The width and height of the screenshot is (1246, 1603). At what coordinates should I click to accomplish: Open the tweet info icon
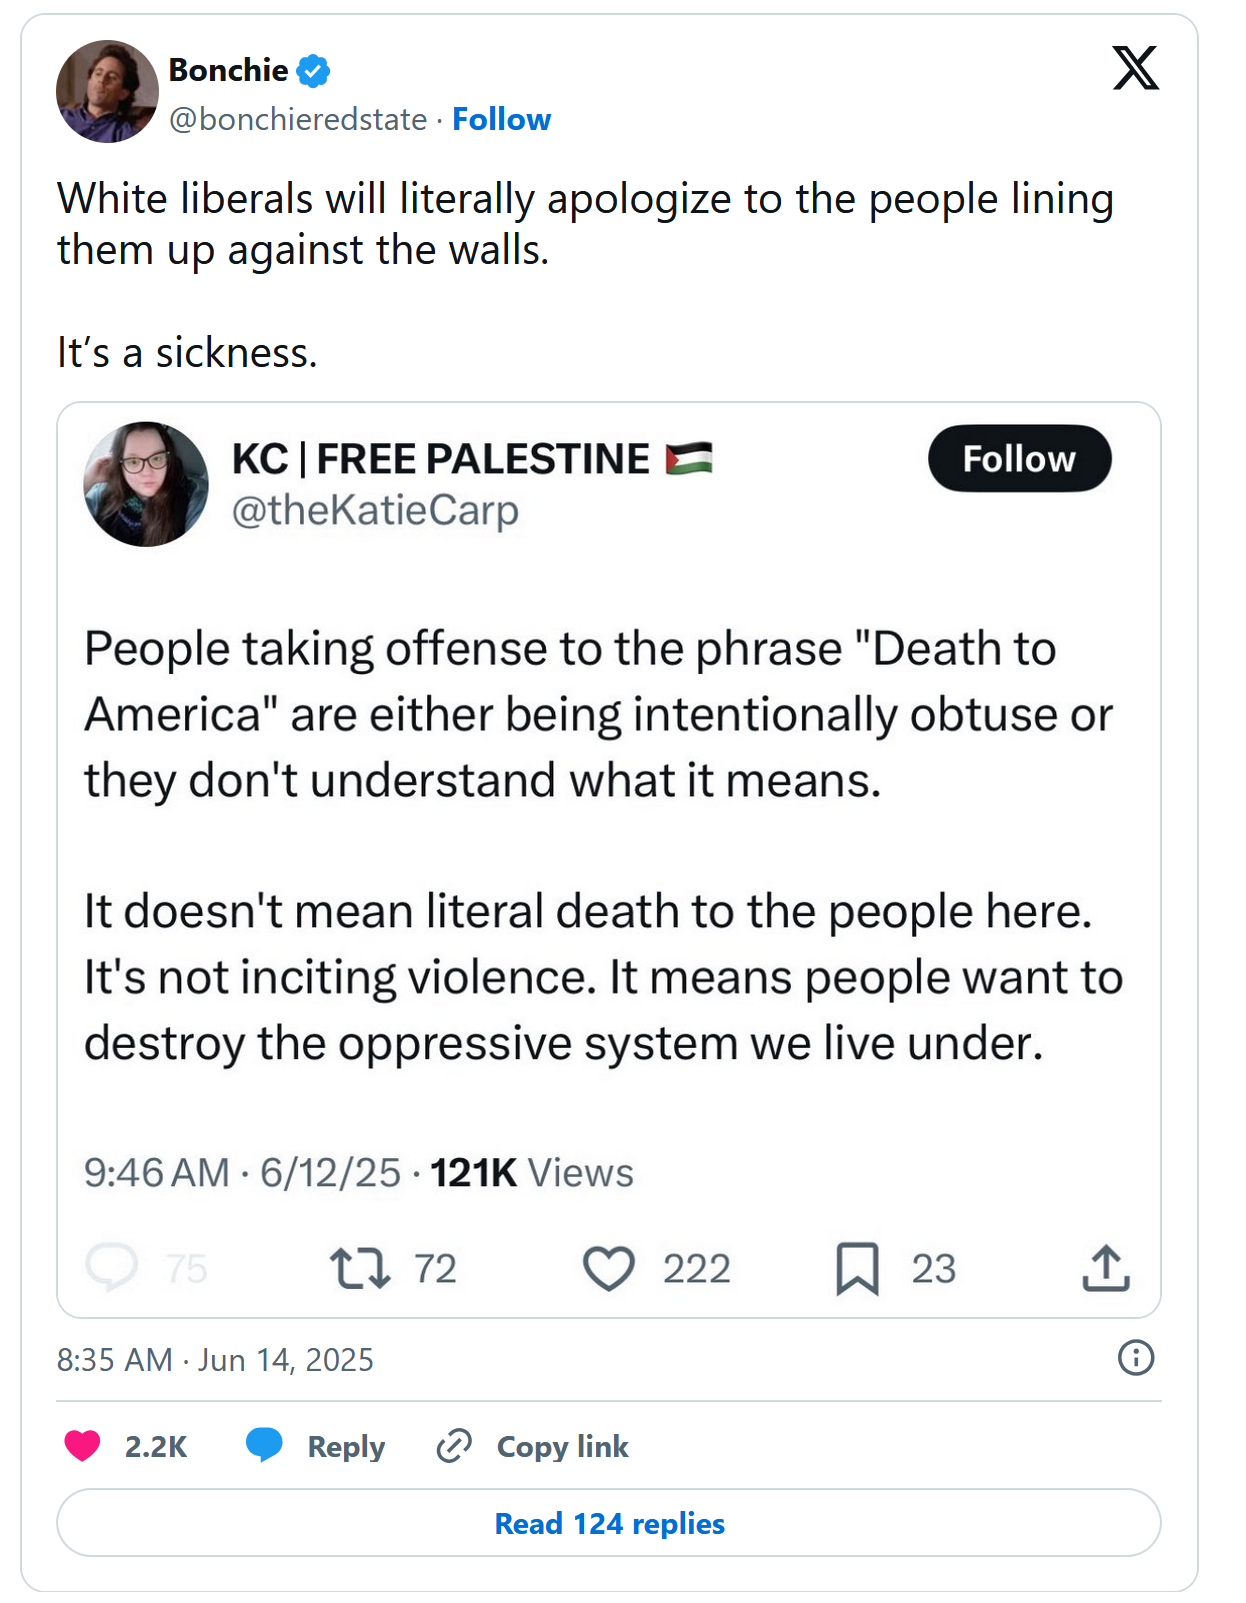click(1135, 1358)
